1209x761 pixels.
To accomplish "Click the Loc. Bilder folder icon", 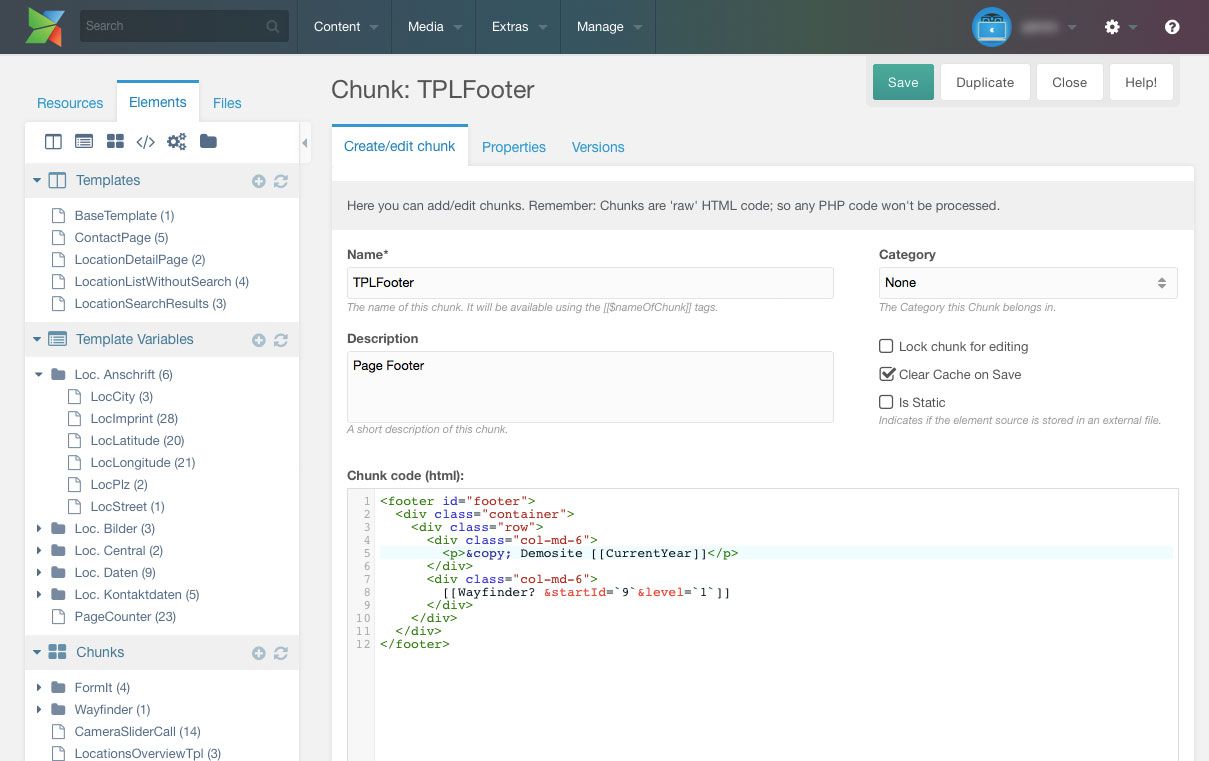I will pyautogui.click(x=58, y=529).
